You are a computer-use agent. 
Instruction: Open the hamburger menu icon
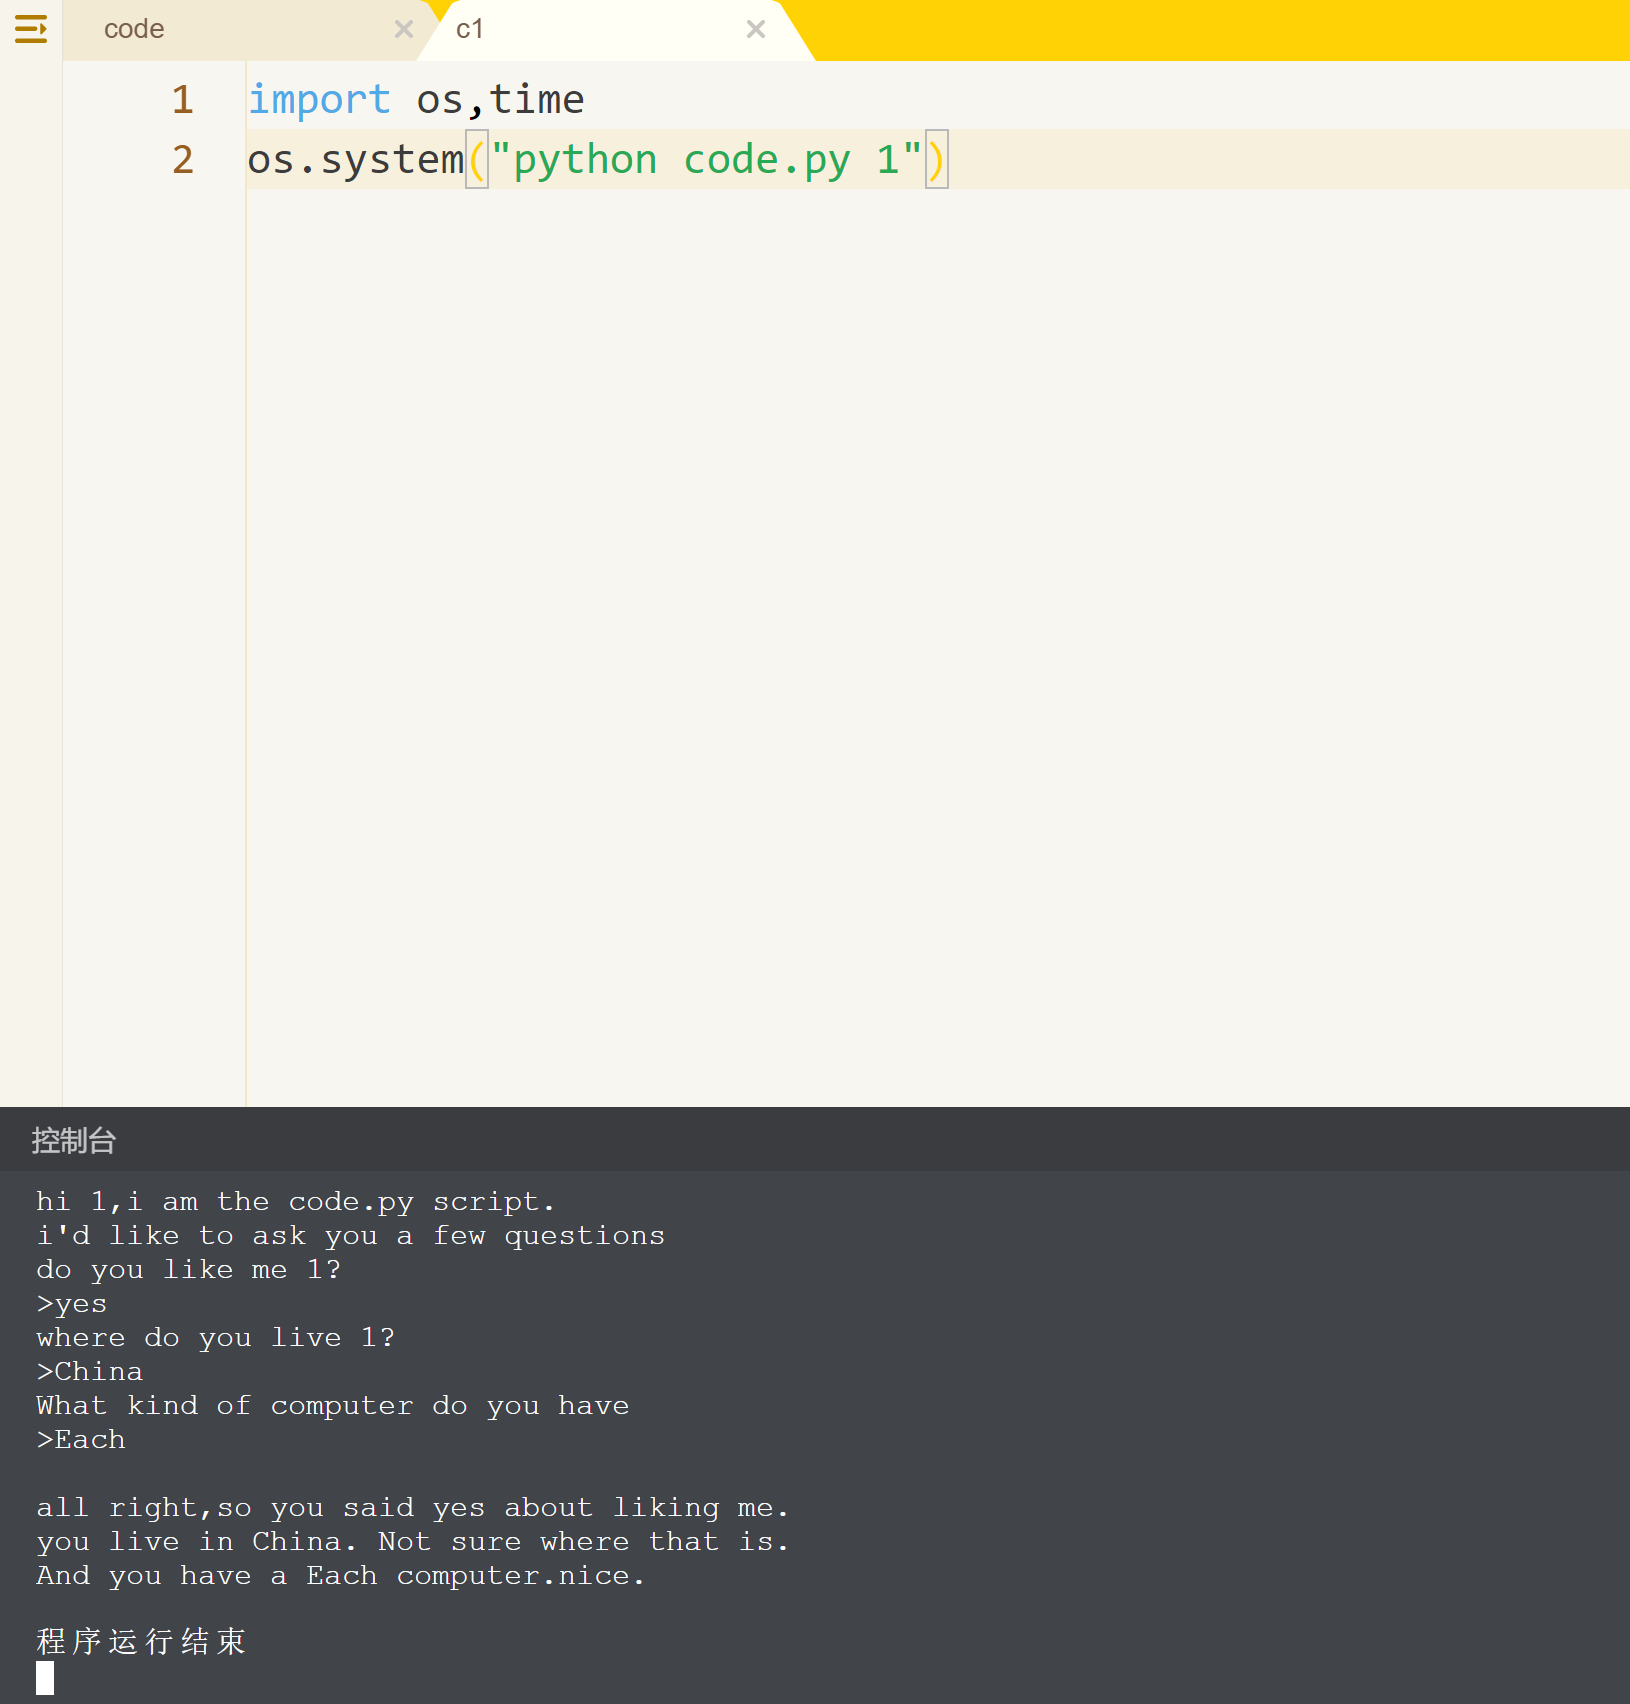[x=31, y=29]
